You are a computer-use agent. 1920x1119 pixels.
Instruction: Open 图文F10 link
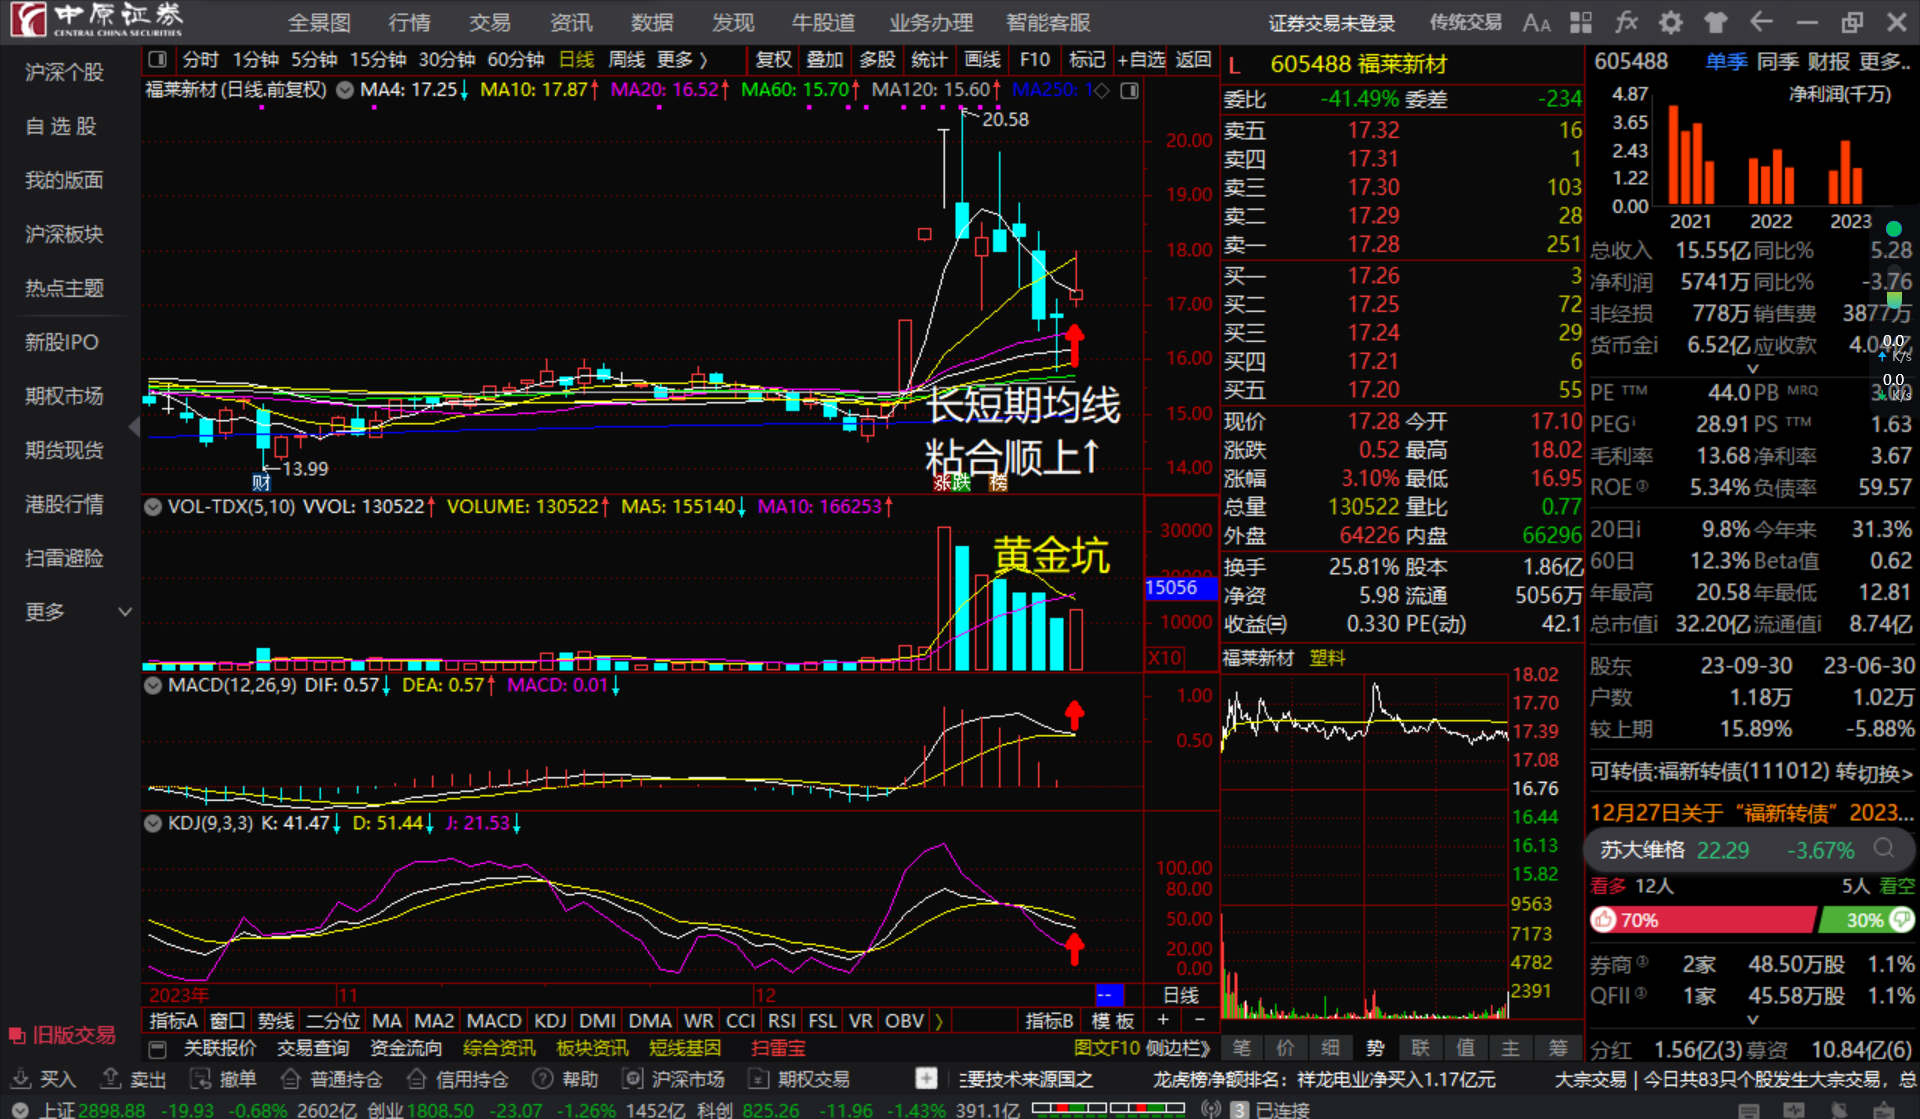click(x=1107, y=1049)
